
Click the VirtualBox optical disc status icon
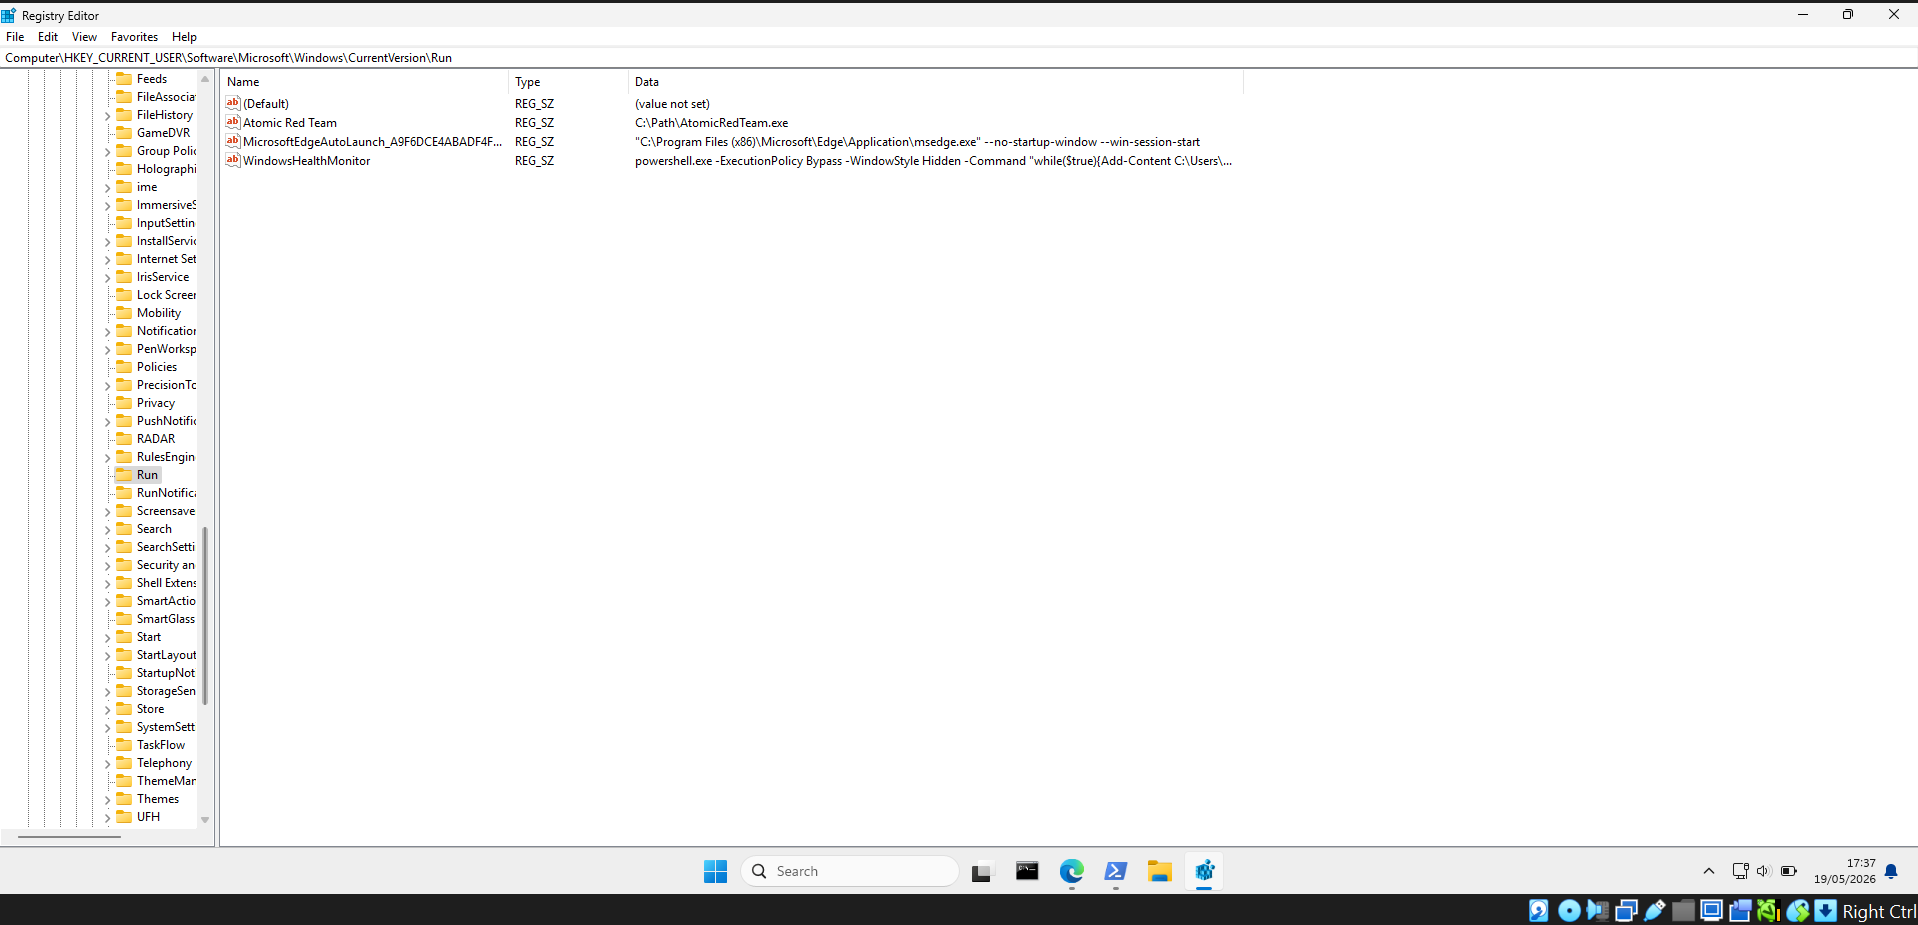pyautogui.click(x=1569, y=910)
